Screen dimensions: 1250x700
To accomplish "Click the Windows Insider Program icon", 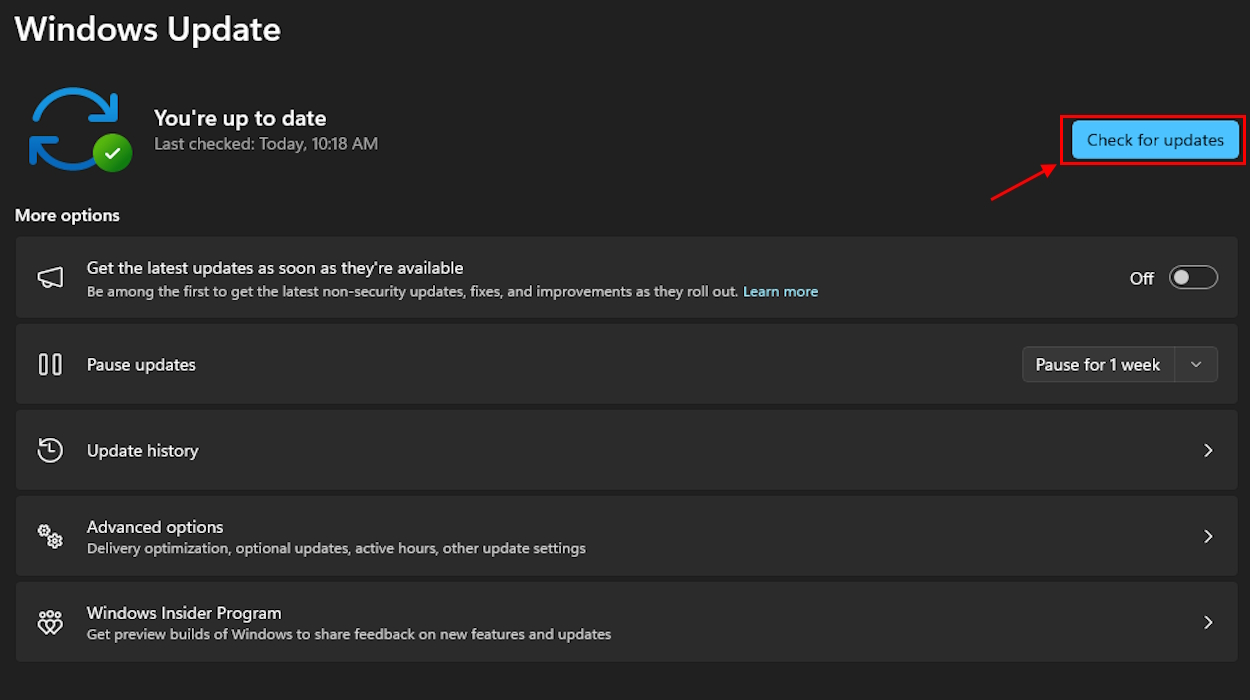I will click(x=50, y=622).
